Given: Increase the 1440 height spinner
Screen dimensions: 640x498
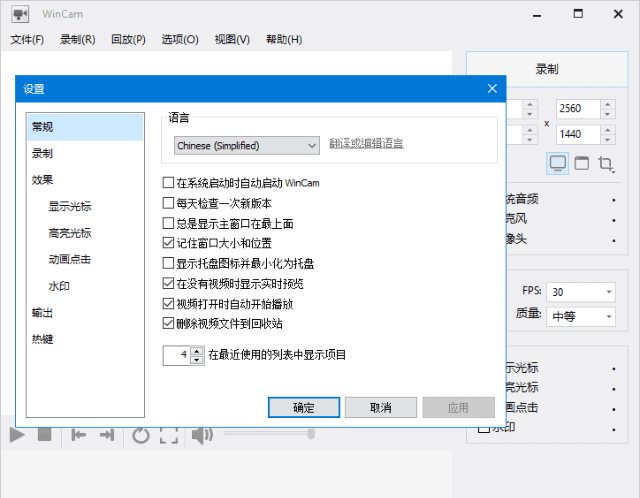Looking at the screenshot, I should click(608, 130).
